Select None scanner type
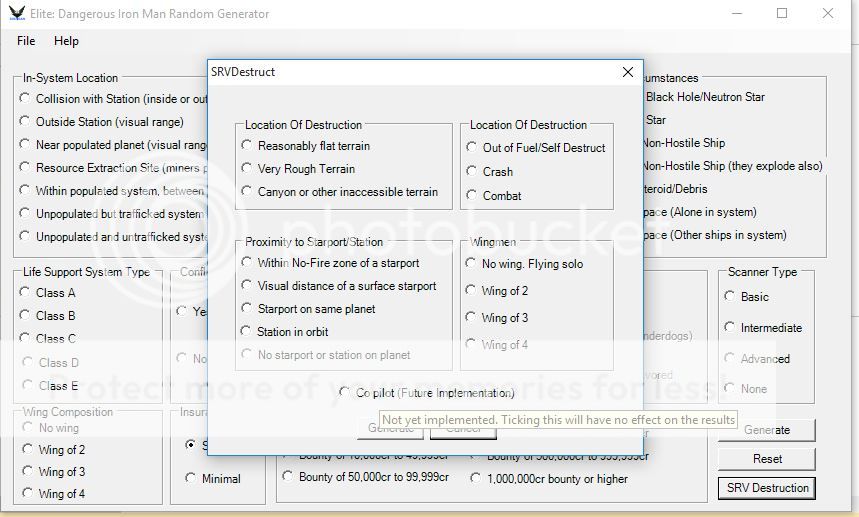 pyautogui.click(x=746, y=389)
